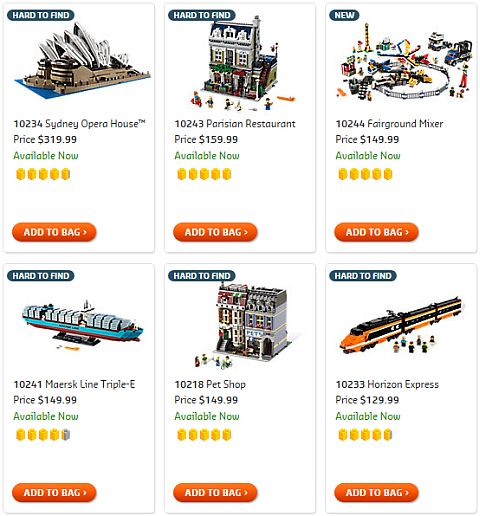
Task: View the Pet Shop building image
Action: (247, 325)
